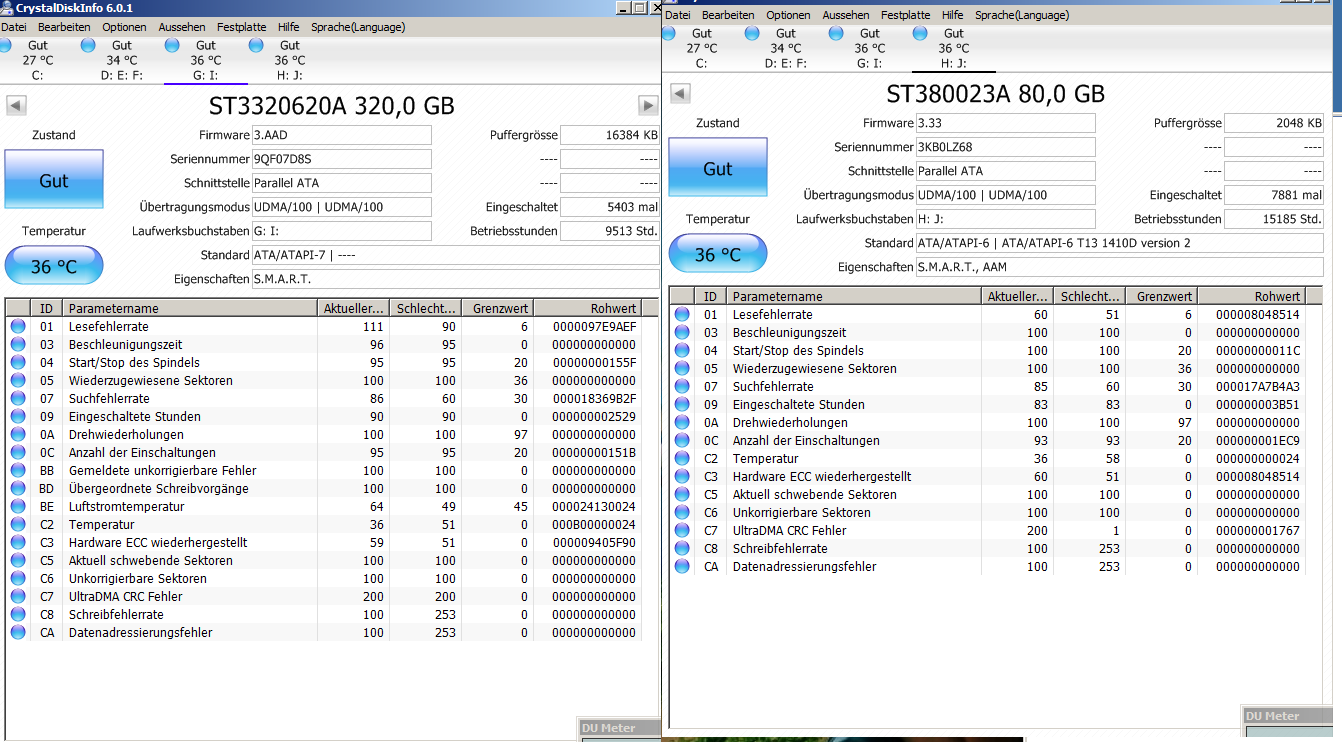This screenshot has width=1342, height=742.
Task: Open Festplatte menu in right window
Action: coord(905,15)
